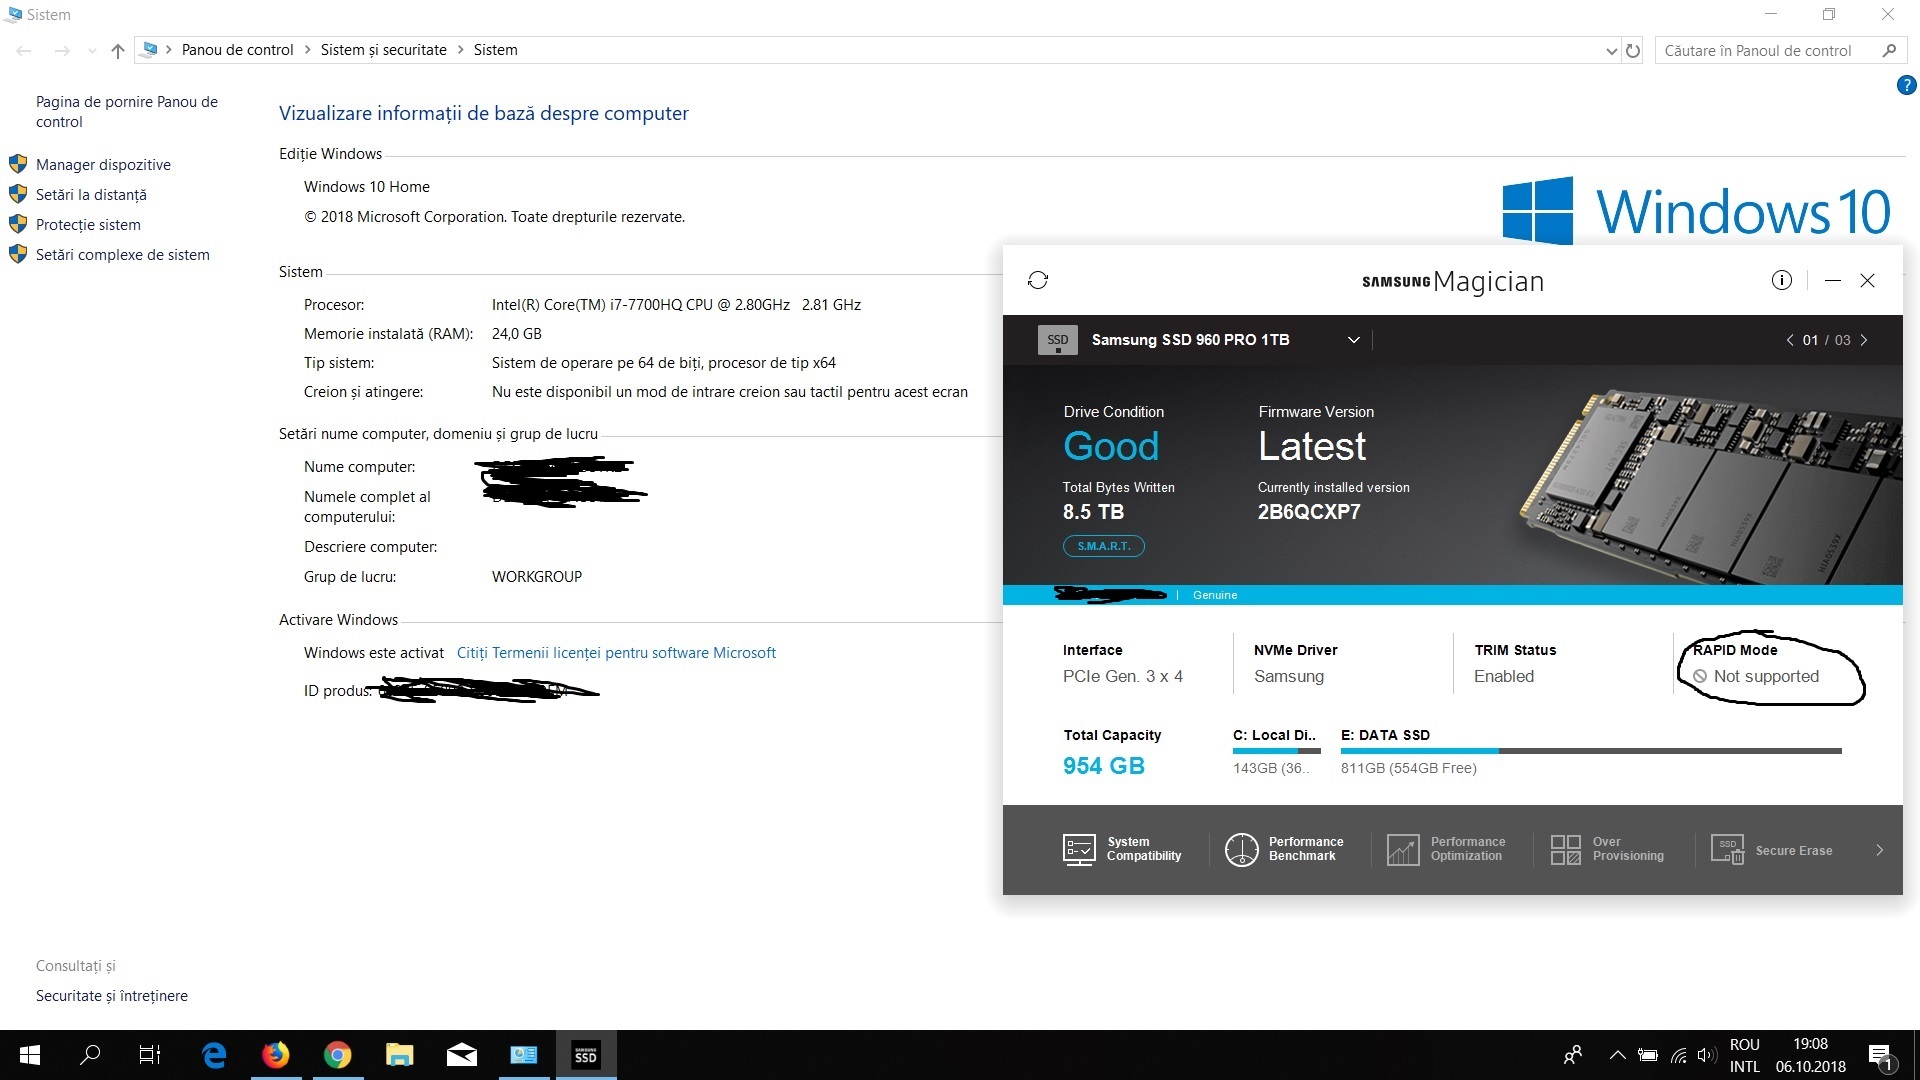This screenshot has height=1080, width=1920.
Task: Open Action Center notifications
Action: tap(1880, 1055)
